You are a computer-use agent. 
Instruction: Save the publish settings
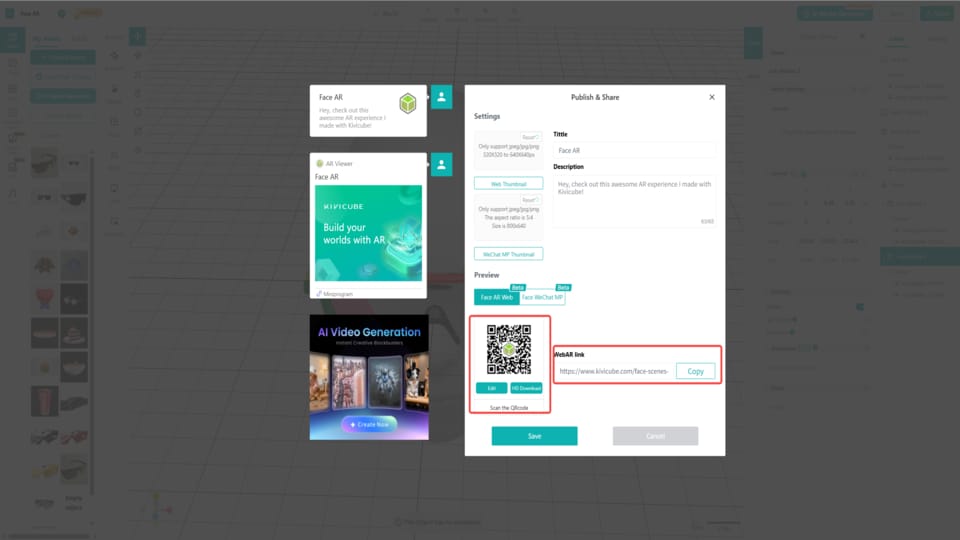[534, 436]
